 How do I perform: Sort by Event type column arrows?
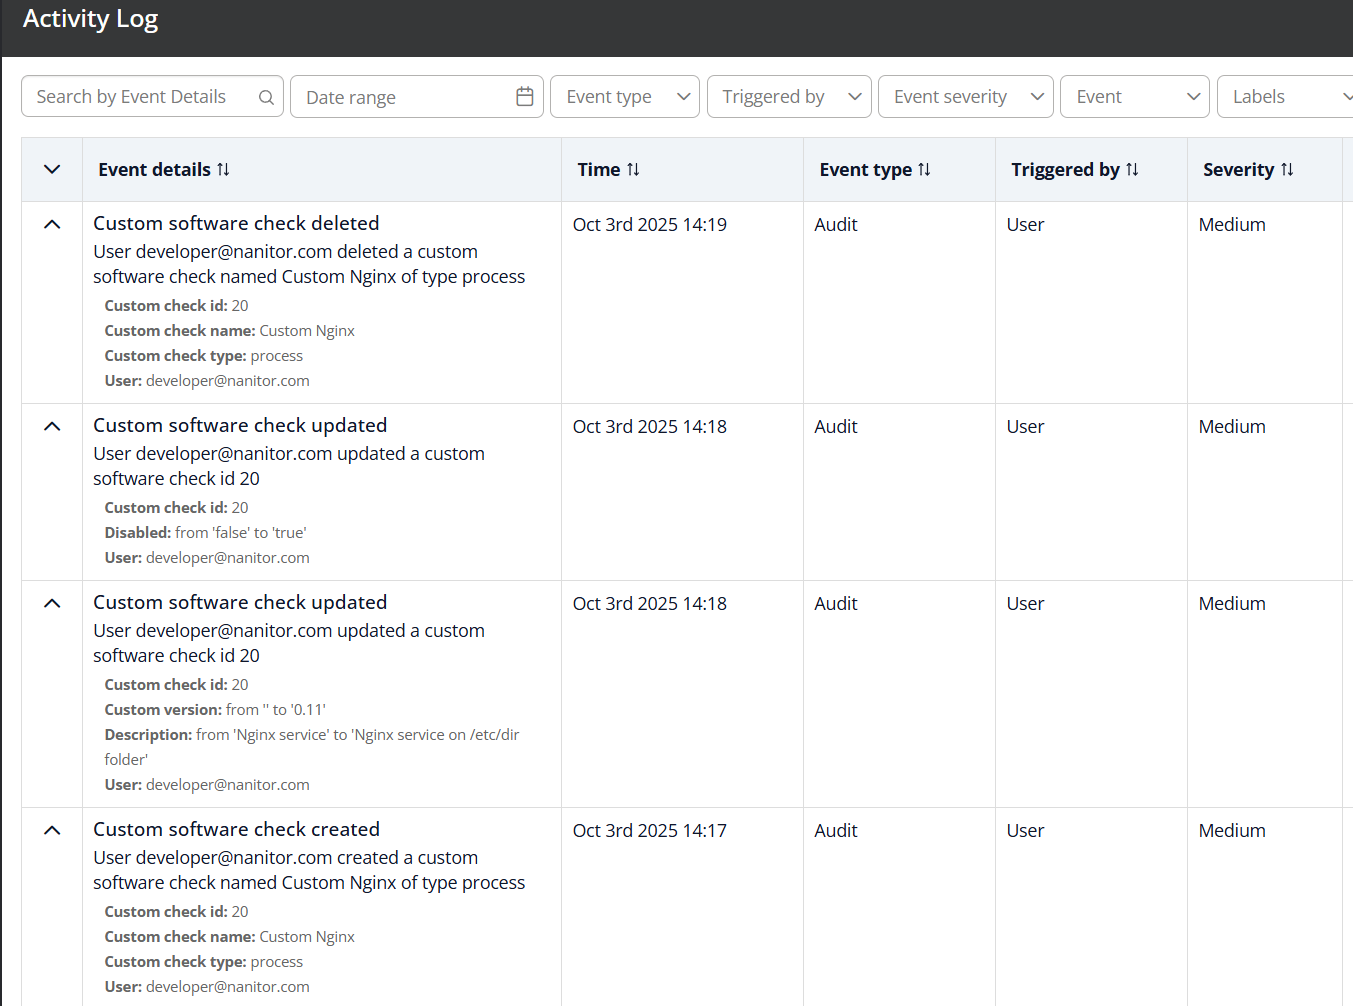click(924, 170)
